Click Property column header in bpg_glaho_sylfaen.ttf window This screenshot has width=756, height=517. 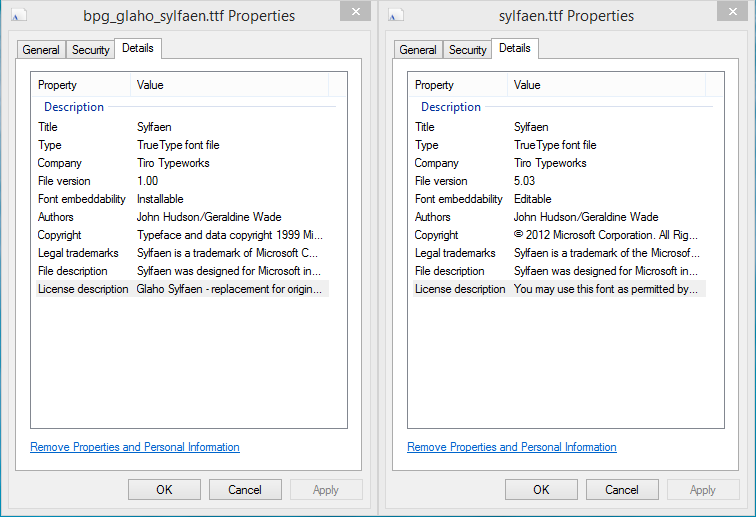(81, 85)
